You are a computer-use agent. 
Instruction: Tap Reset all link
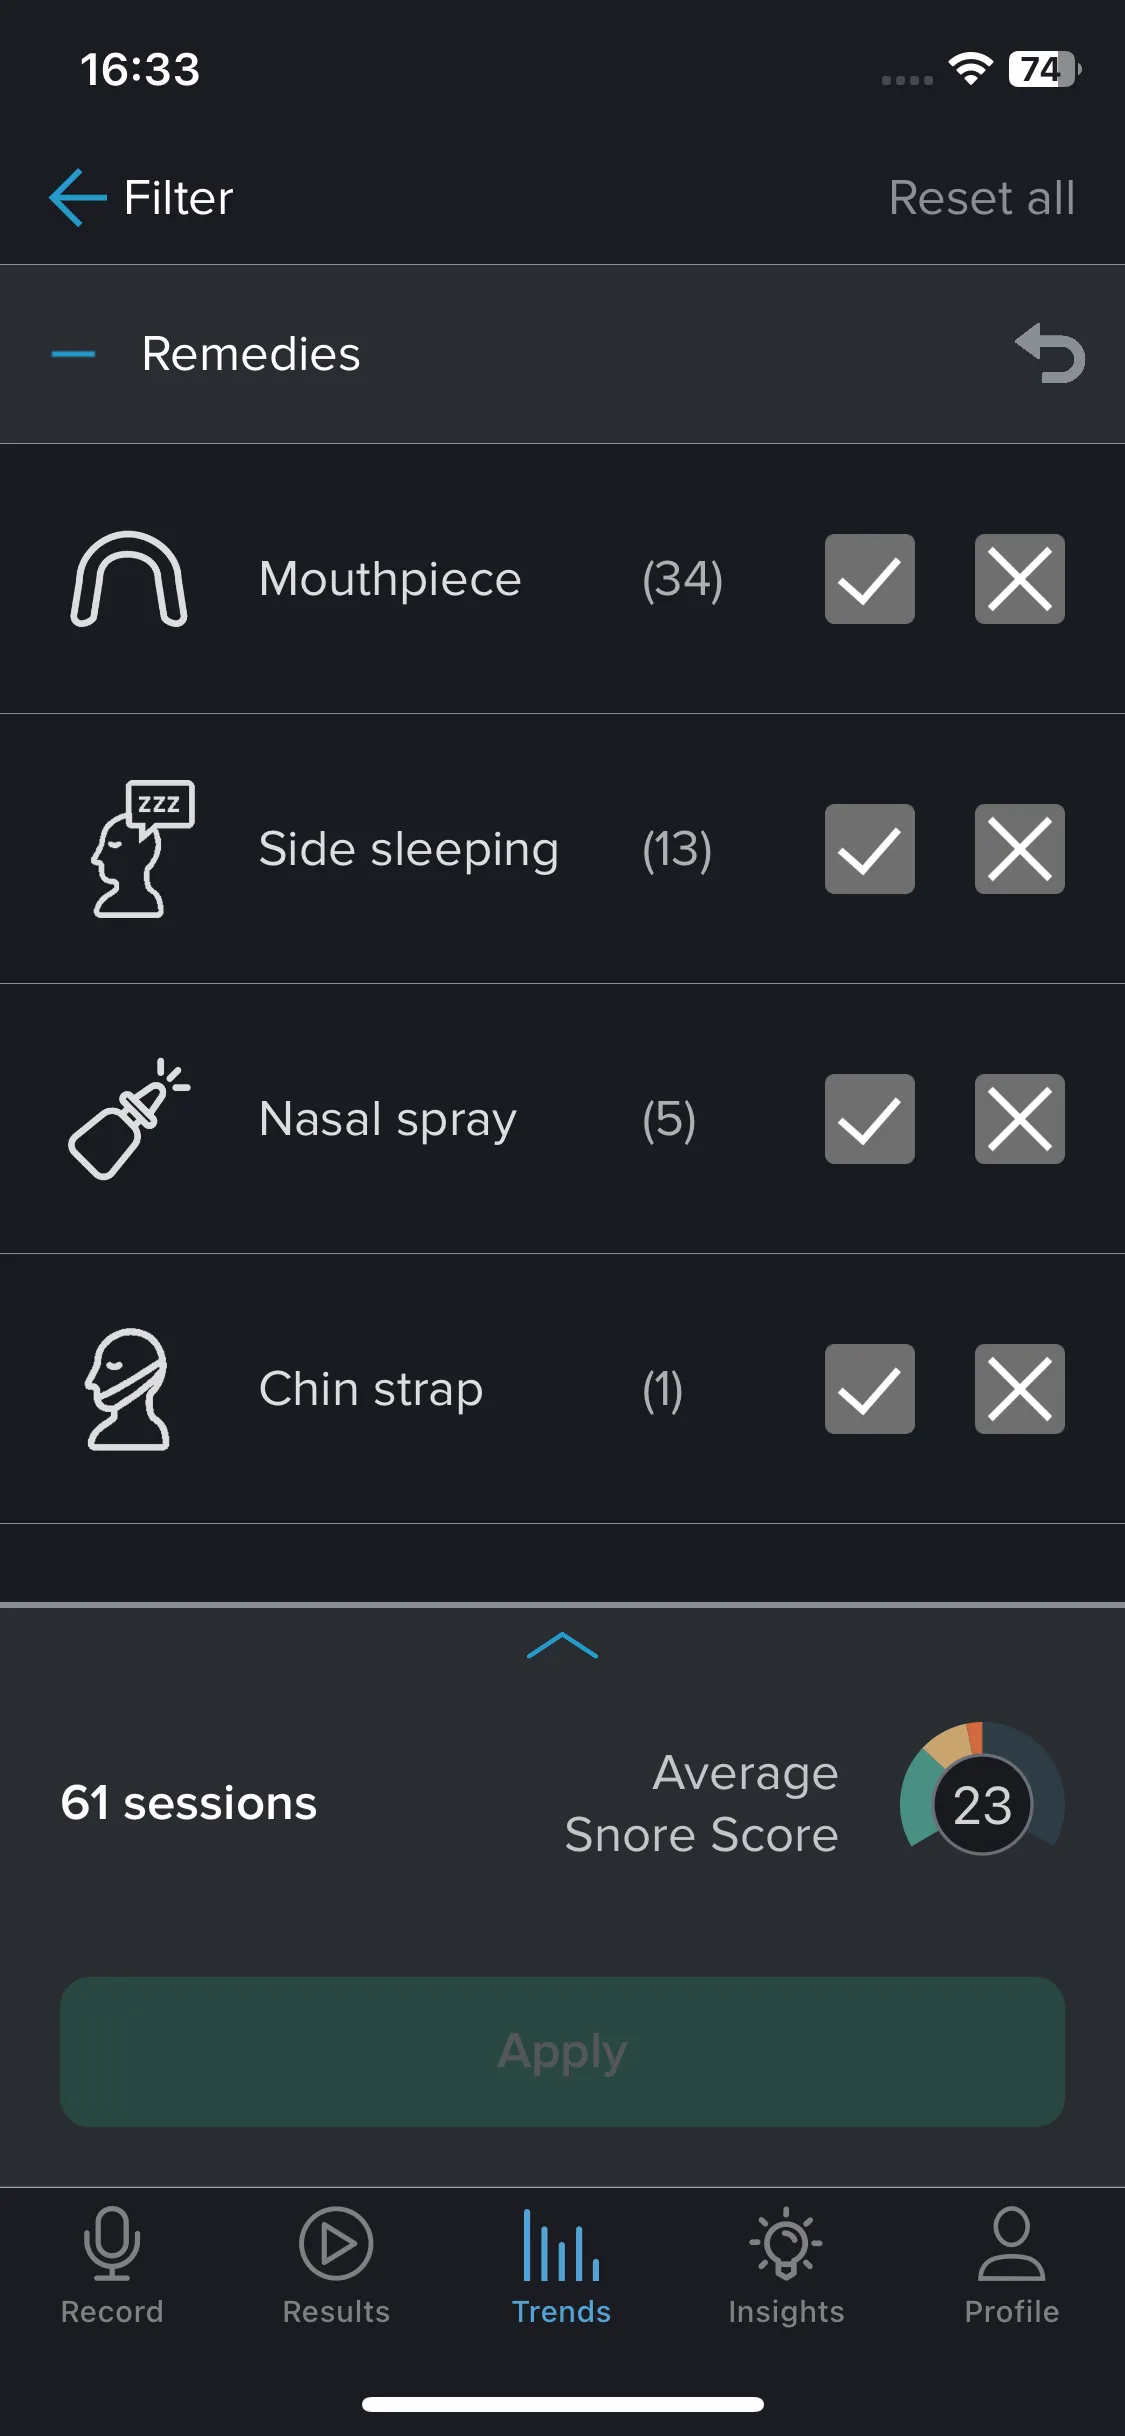[x=982, y=198]
